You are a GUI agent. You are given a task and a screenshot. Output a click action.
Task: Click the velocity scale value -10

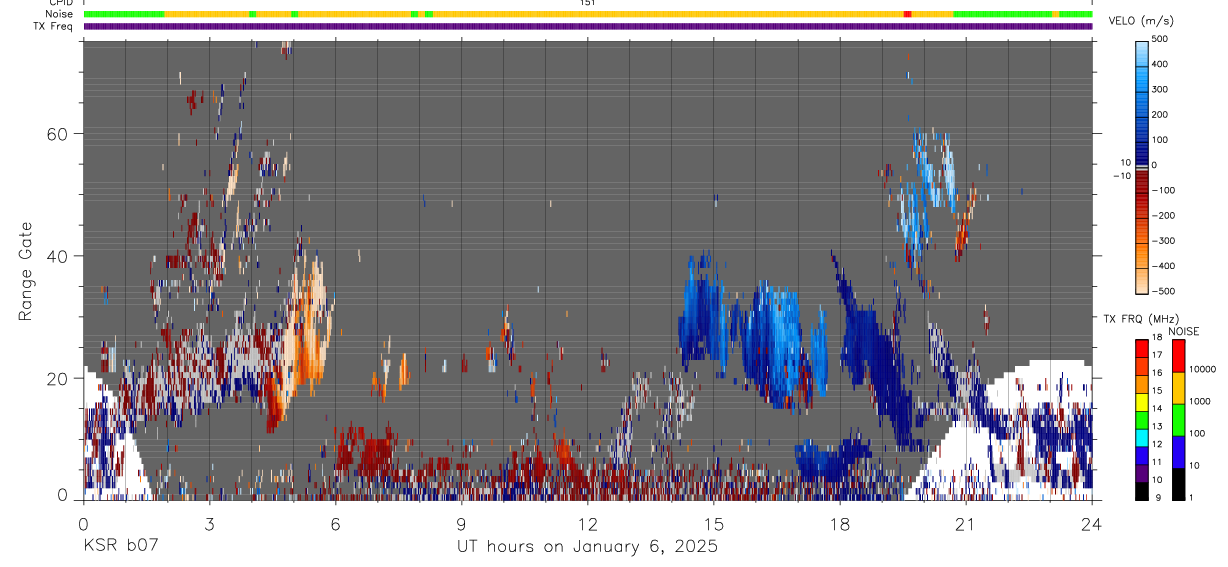[x=1120, y=176]
